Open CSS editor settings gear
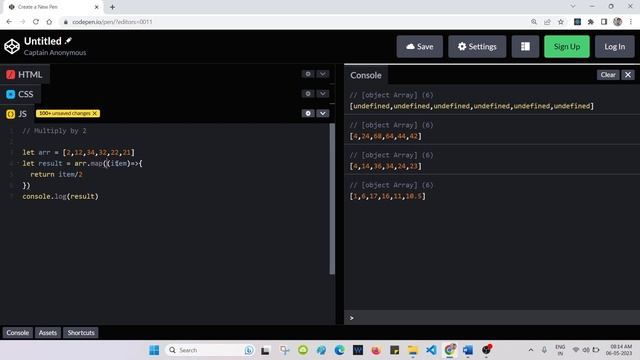 click(x=308, y=93)
